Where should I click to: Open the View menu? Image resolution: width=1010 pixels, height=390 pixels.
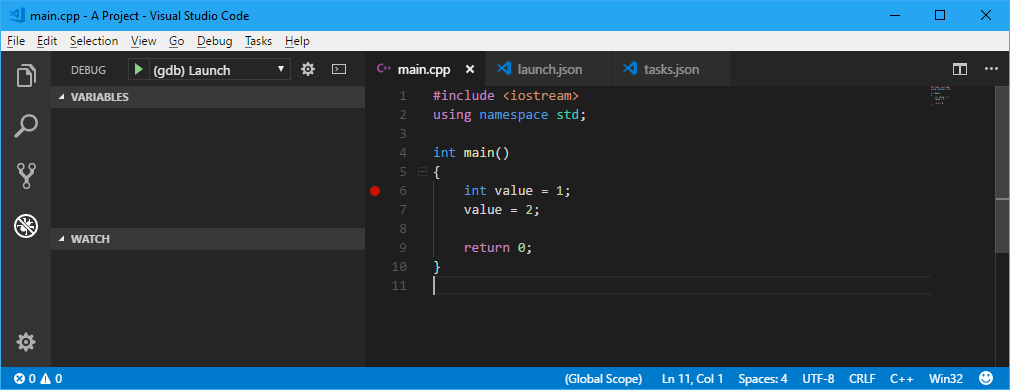tap(144, 41)
